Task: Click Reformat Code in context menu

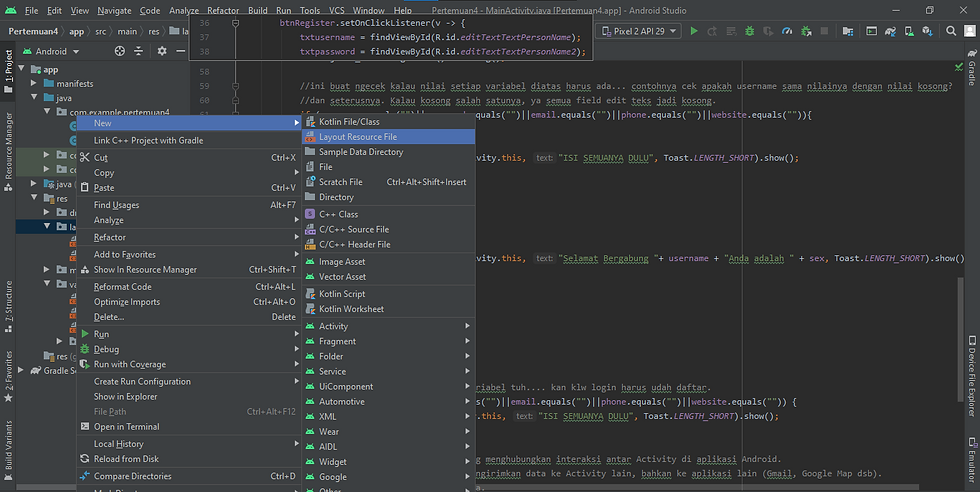Action: pos(189,286)
